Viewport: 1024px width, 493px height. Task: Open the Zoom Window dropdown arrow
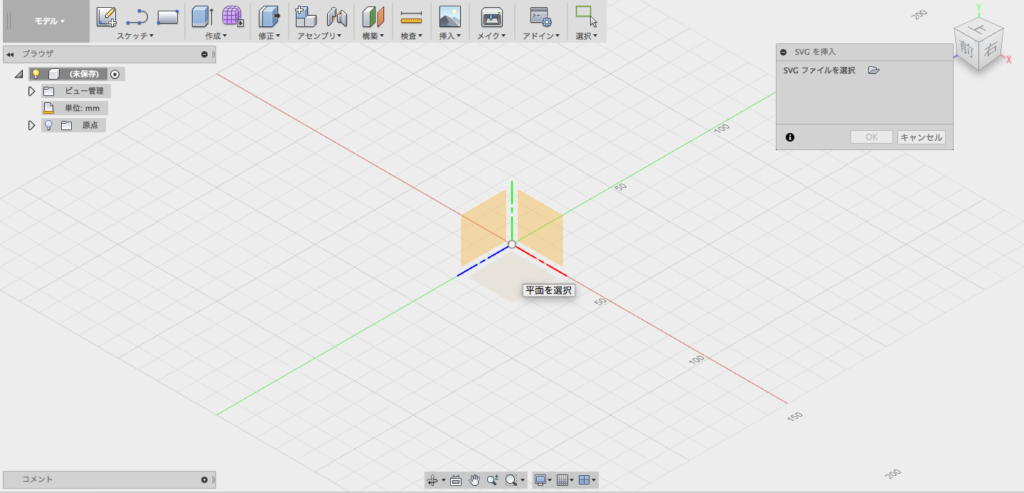pos(522,481)
